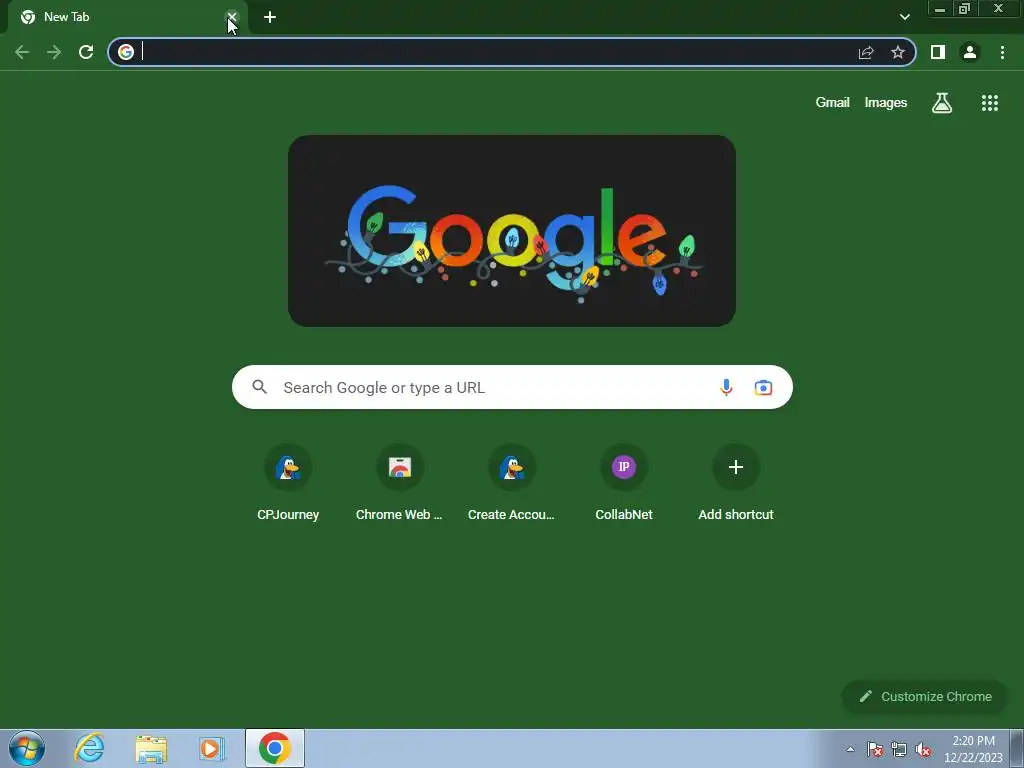The image size is (1024, 768).
Task: Close the New Tab tab
Action: [x=232, y=17]
